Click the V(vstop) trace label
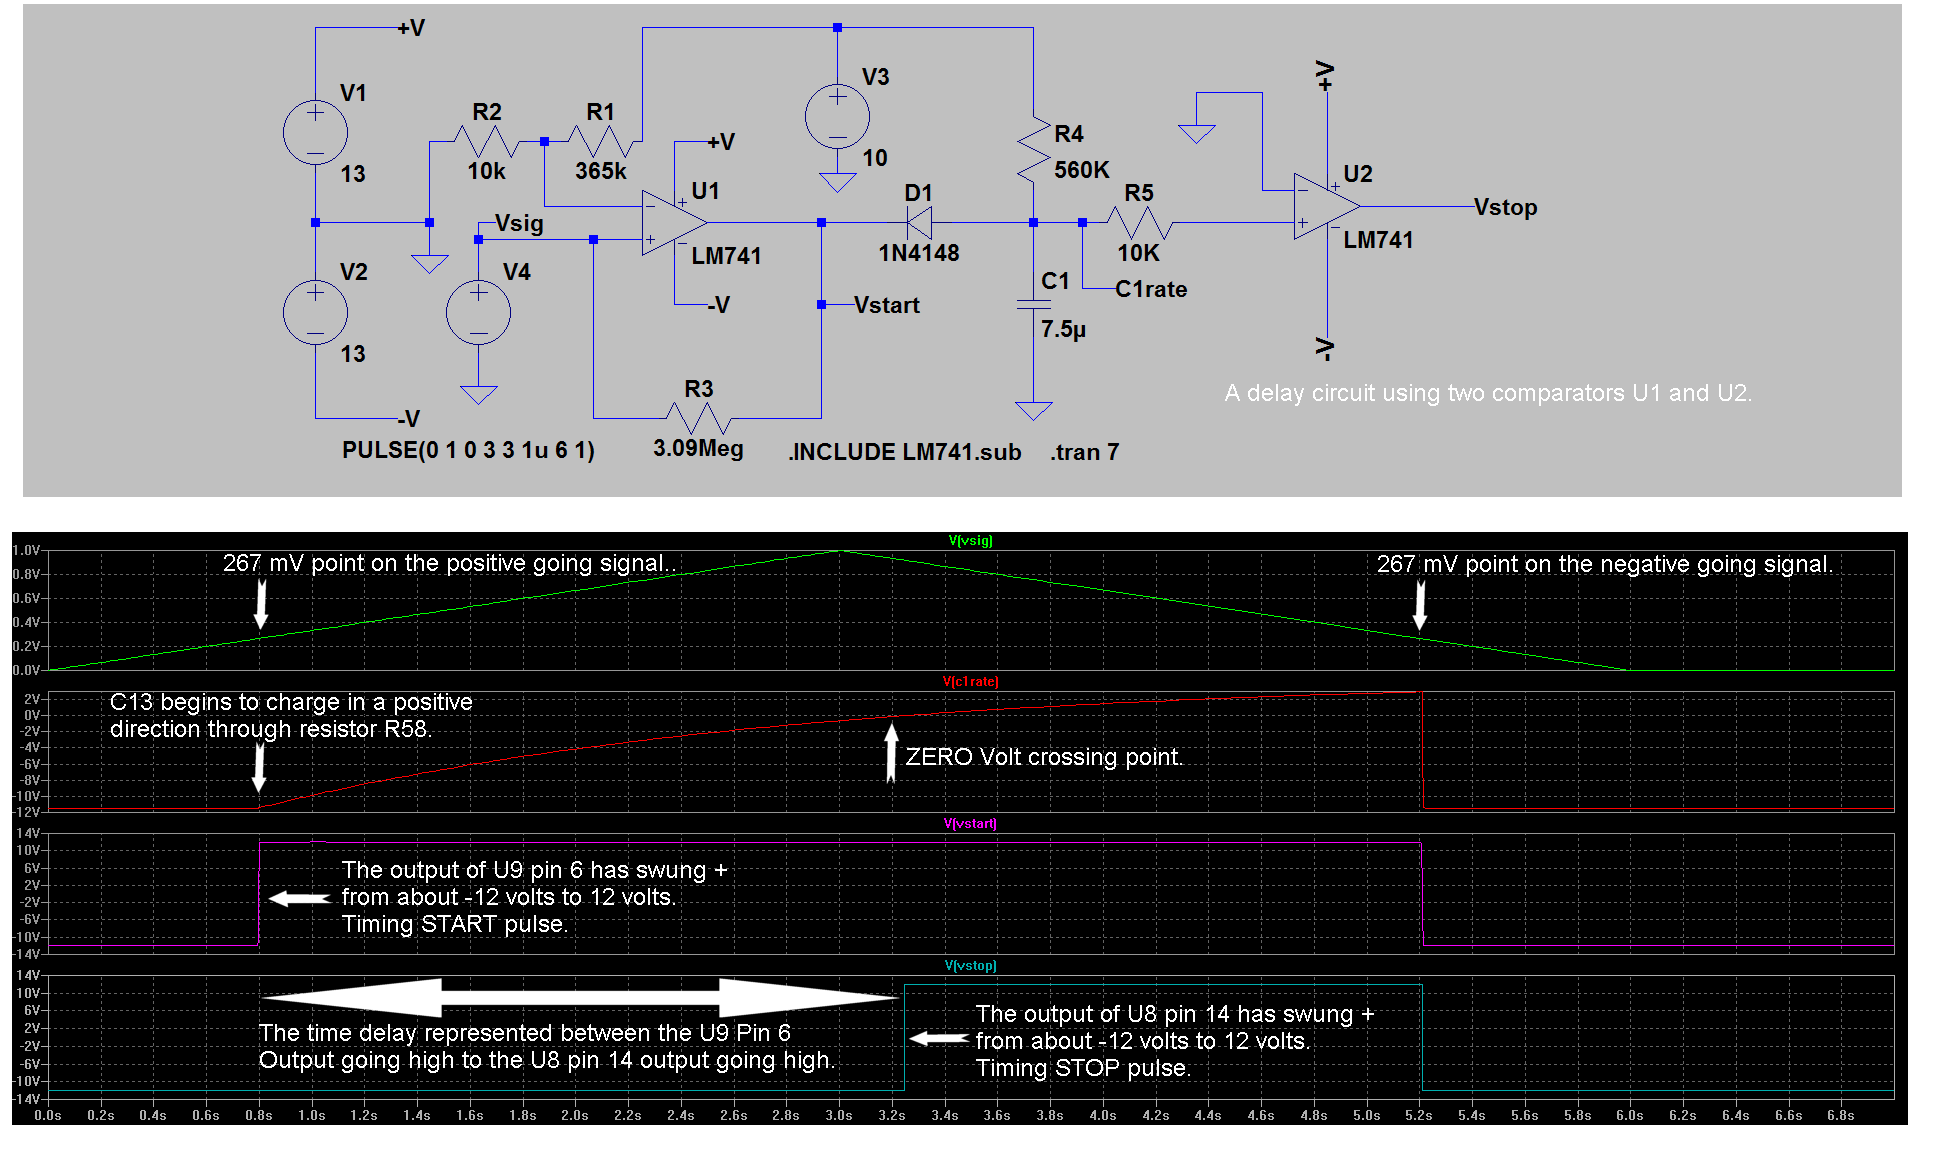 click(970, 965)
